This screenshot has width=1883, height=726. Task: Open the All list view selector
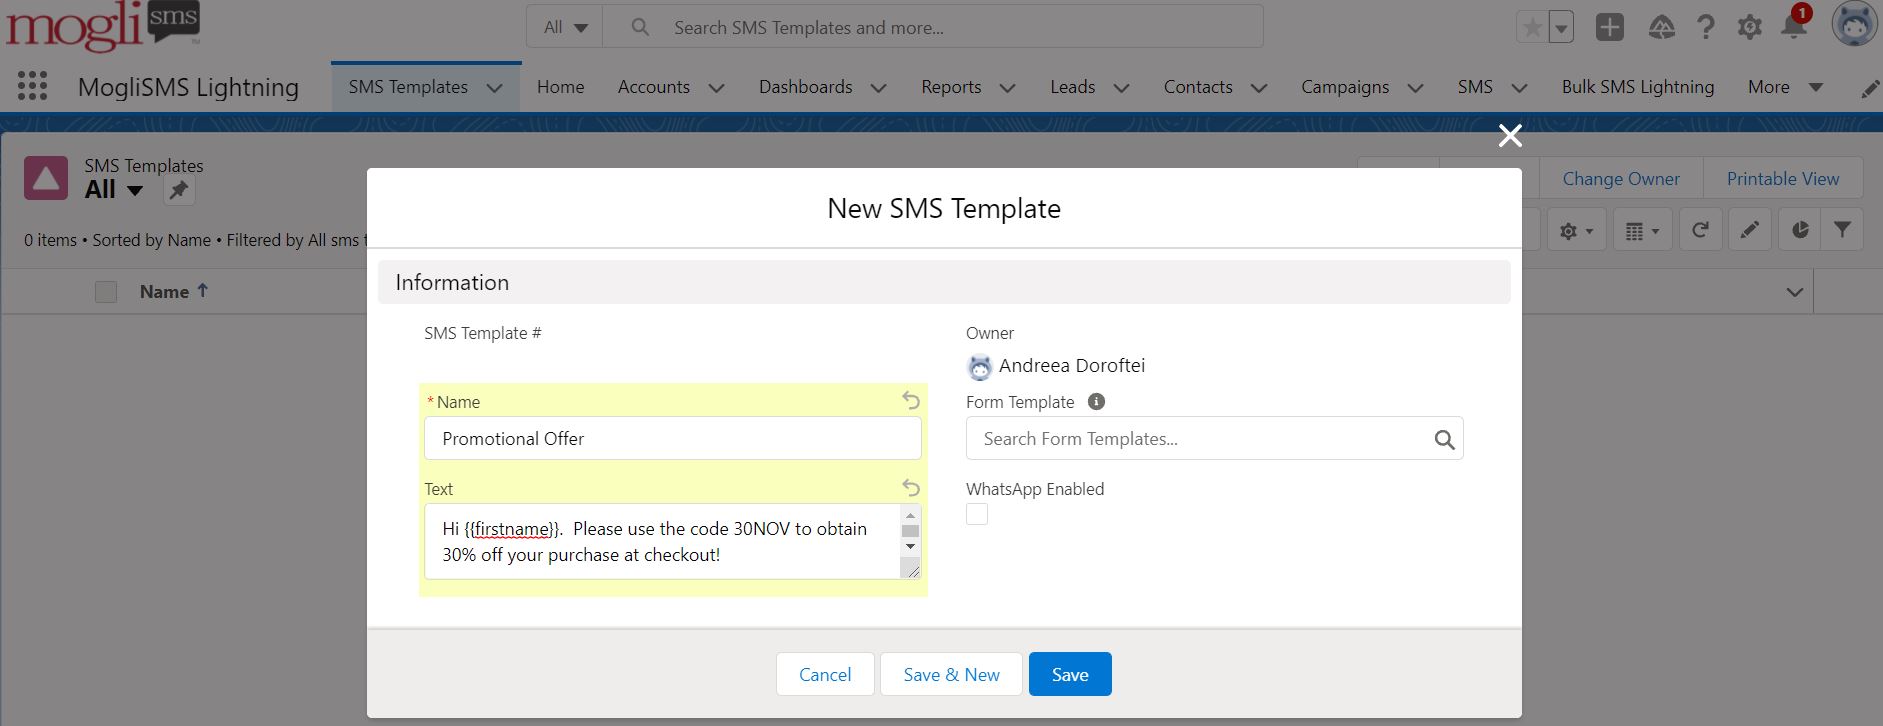[115, 190]
